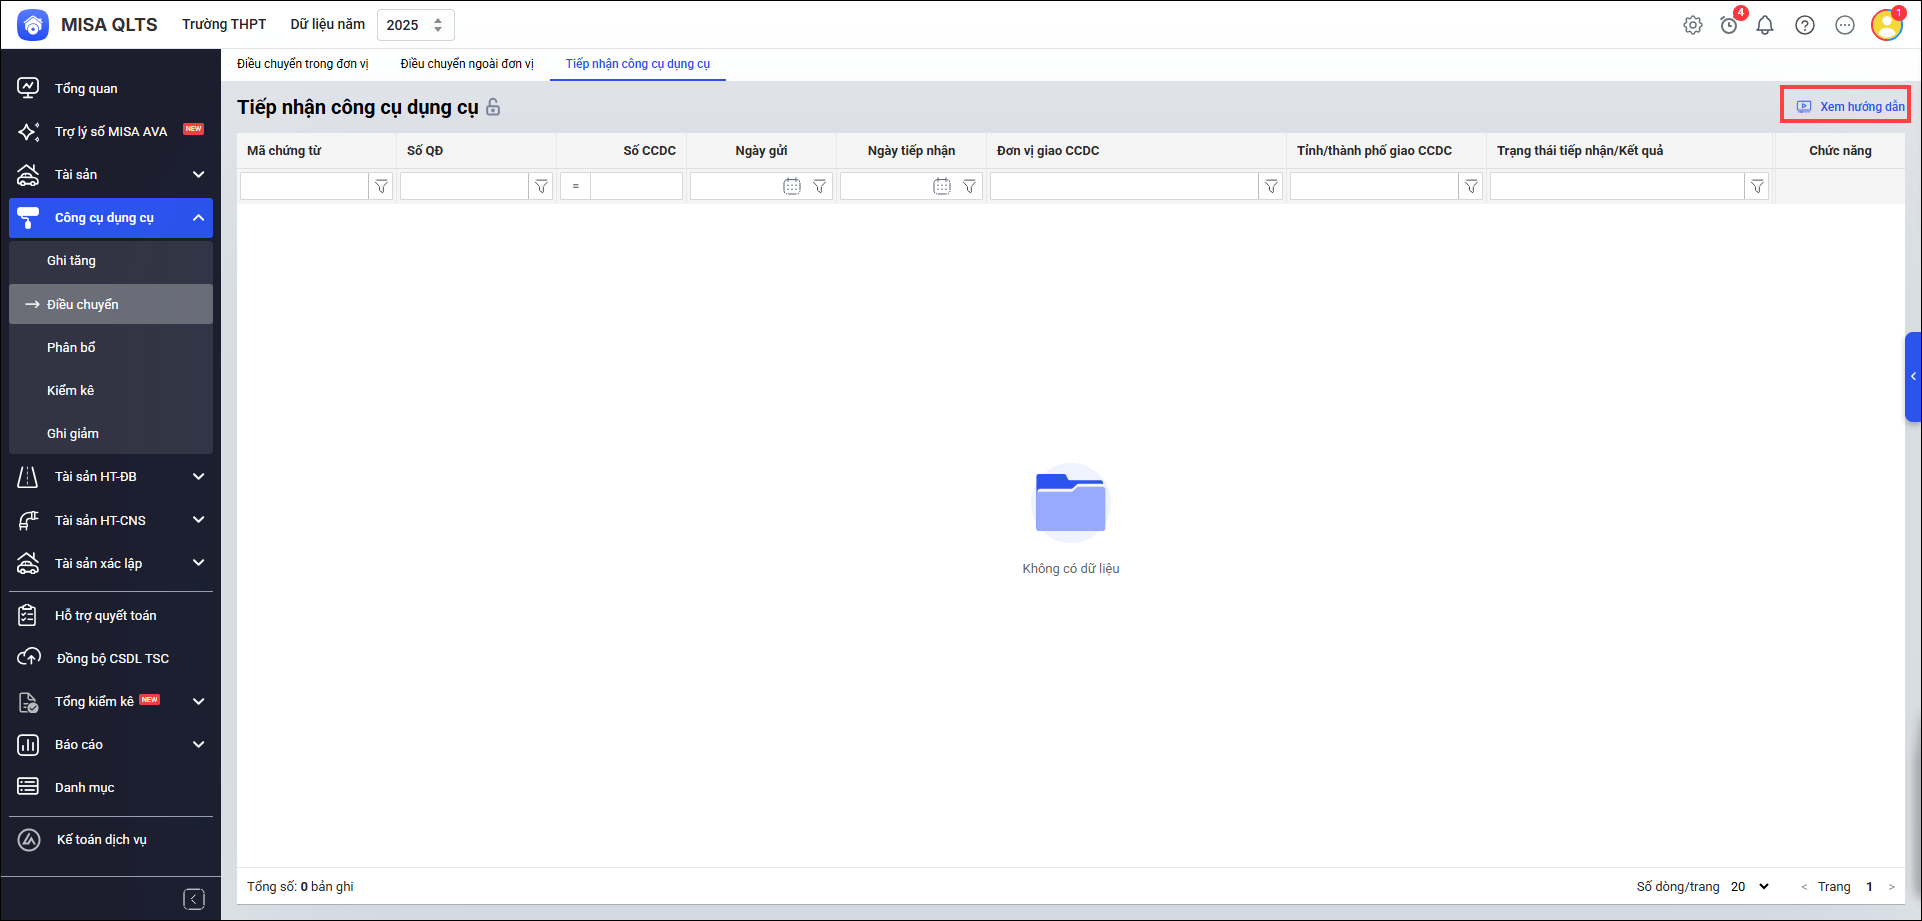
Task: Open filter options for Số QĐ column
Action: (x=541, y=186)
